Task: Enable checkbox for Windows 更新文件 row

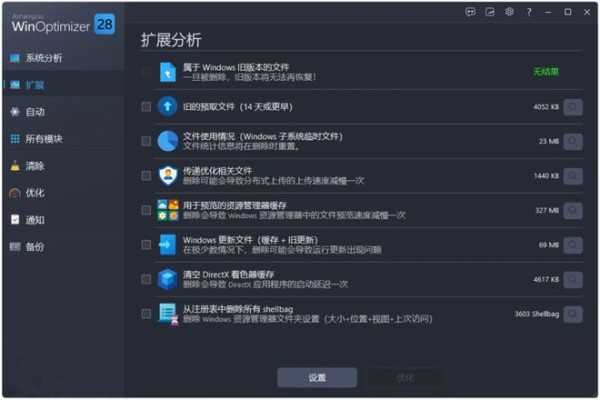Action: tap(146, 245)
